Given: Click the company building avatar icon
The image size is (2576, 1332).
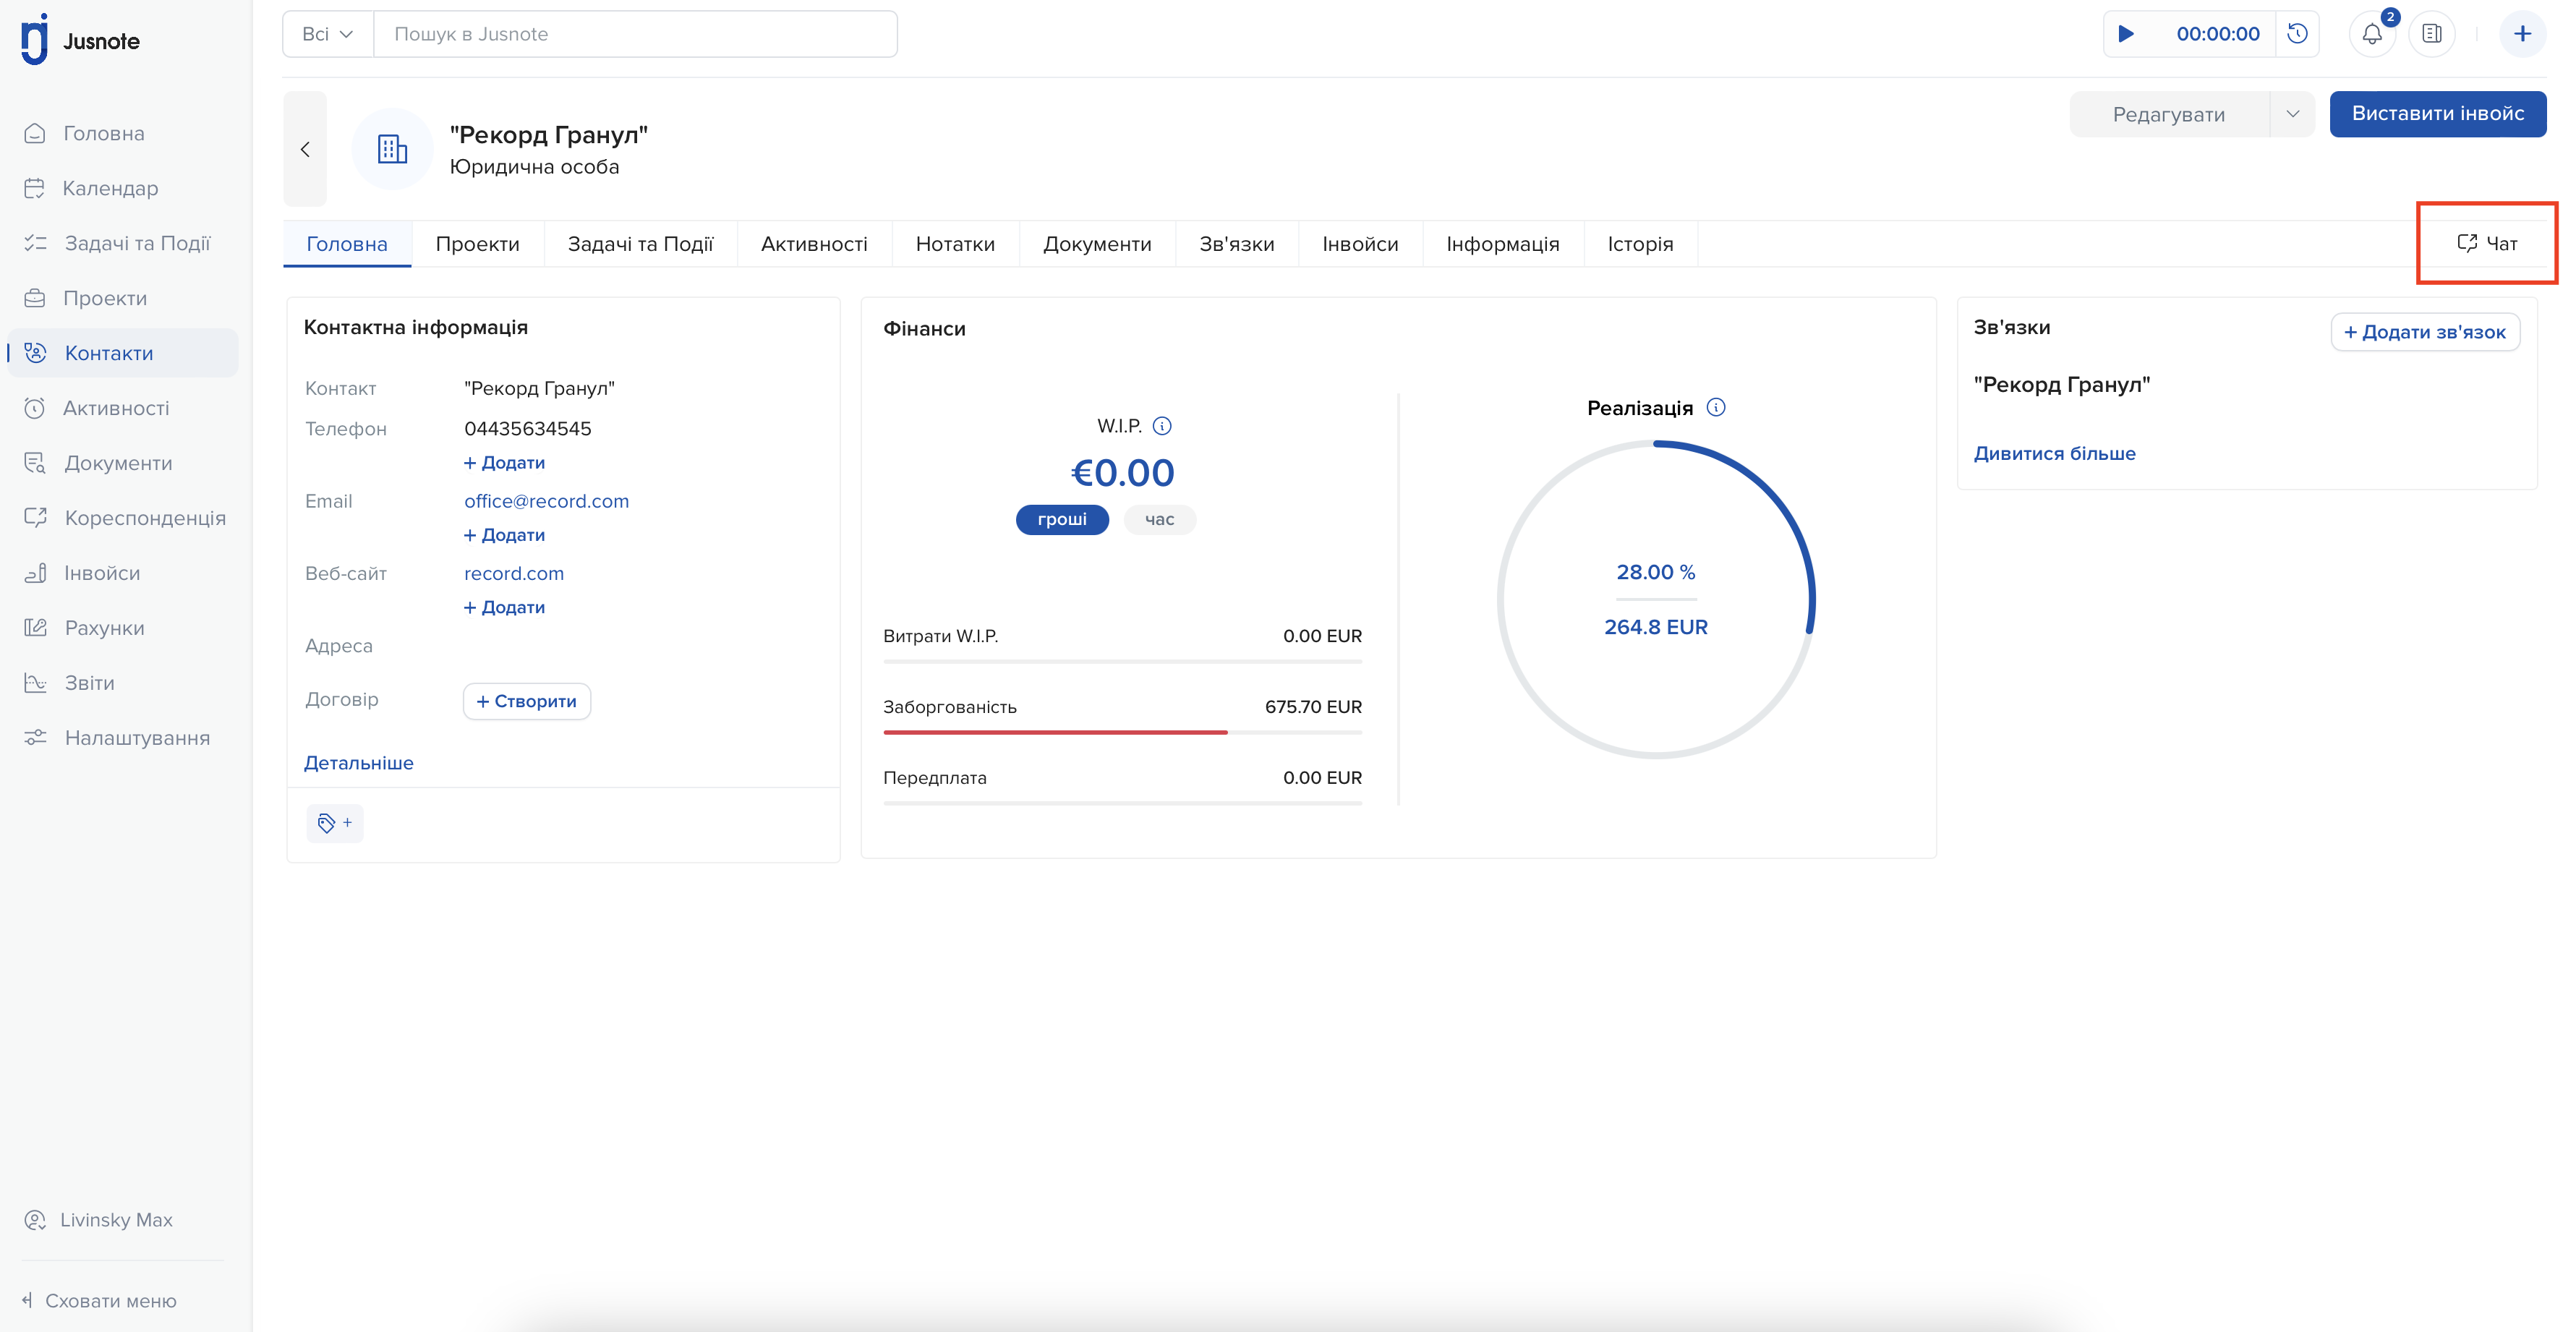Looking at the screenshot, I should click(392, 149).
